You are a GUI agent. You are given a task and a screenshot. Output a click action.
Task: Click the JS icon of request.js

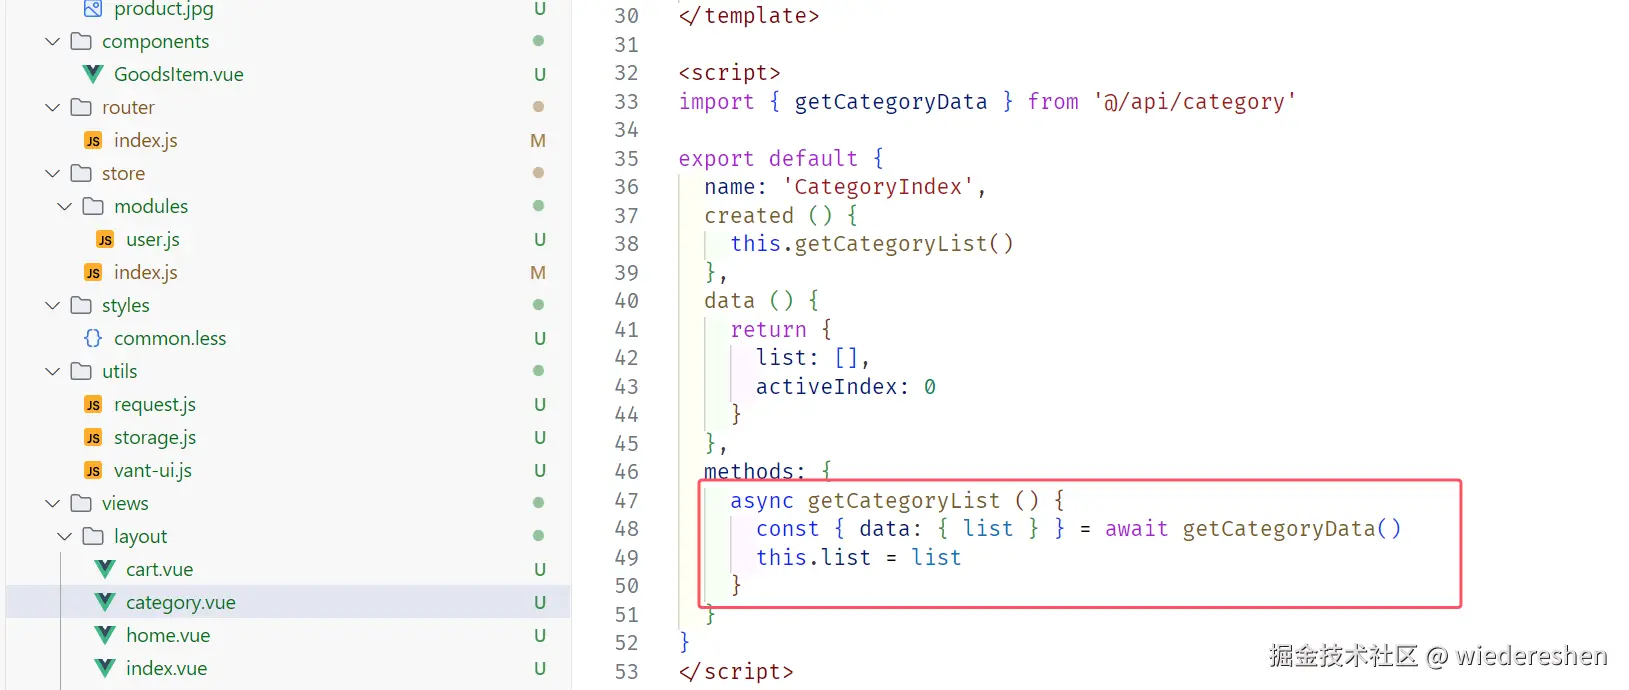(93, 405)
